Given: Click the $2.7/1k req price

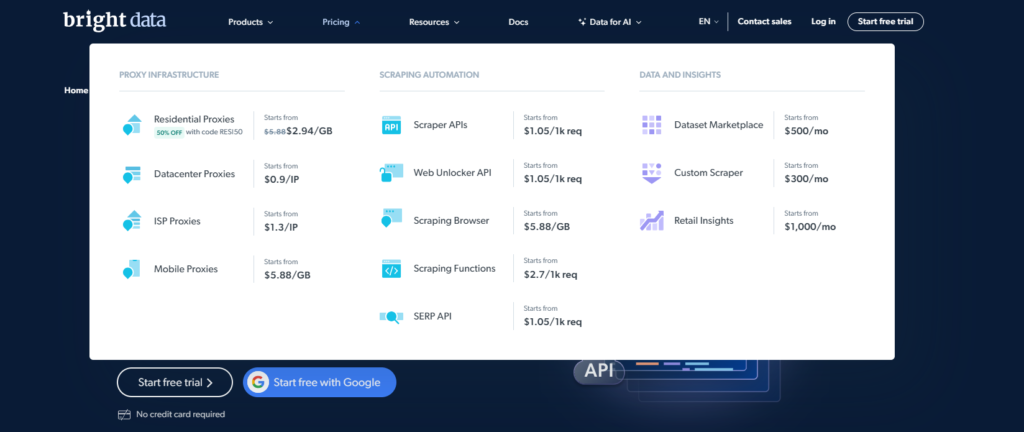Looking at the screenshot, I should 551,275.
